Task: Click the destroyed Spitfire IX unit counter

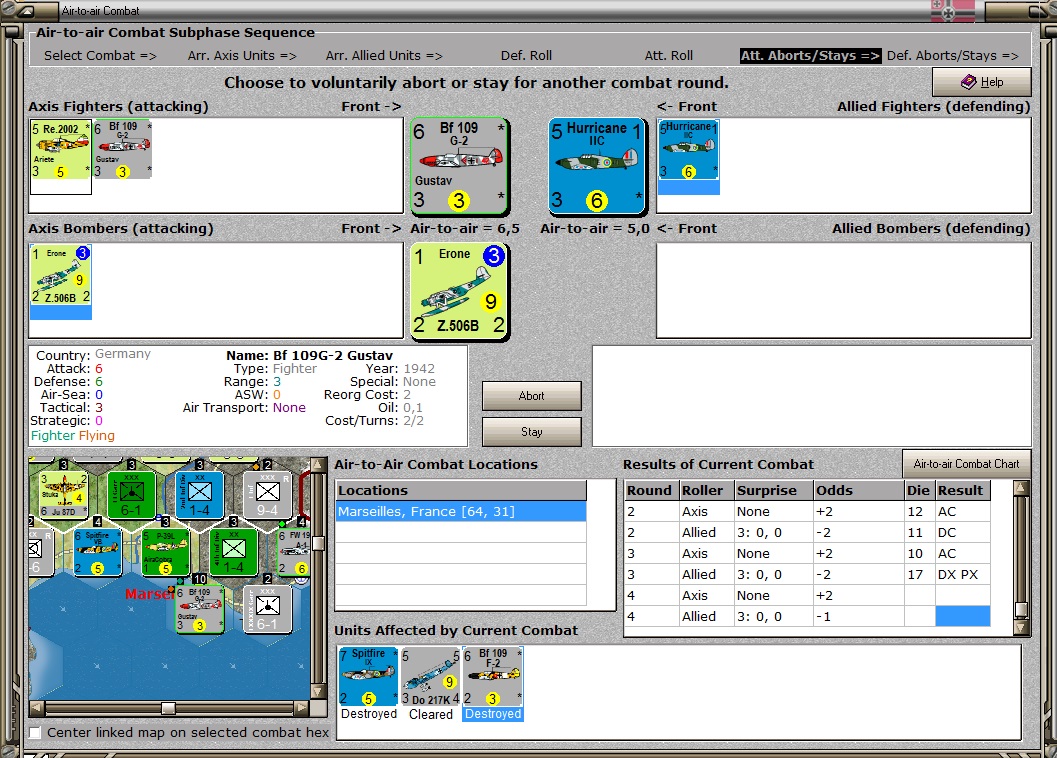Action: 368,676
